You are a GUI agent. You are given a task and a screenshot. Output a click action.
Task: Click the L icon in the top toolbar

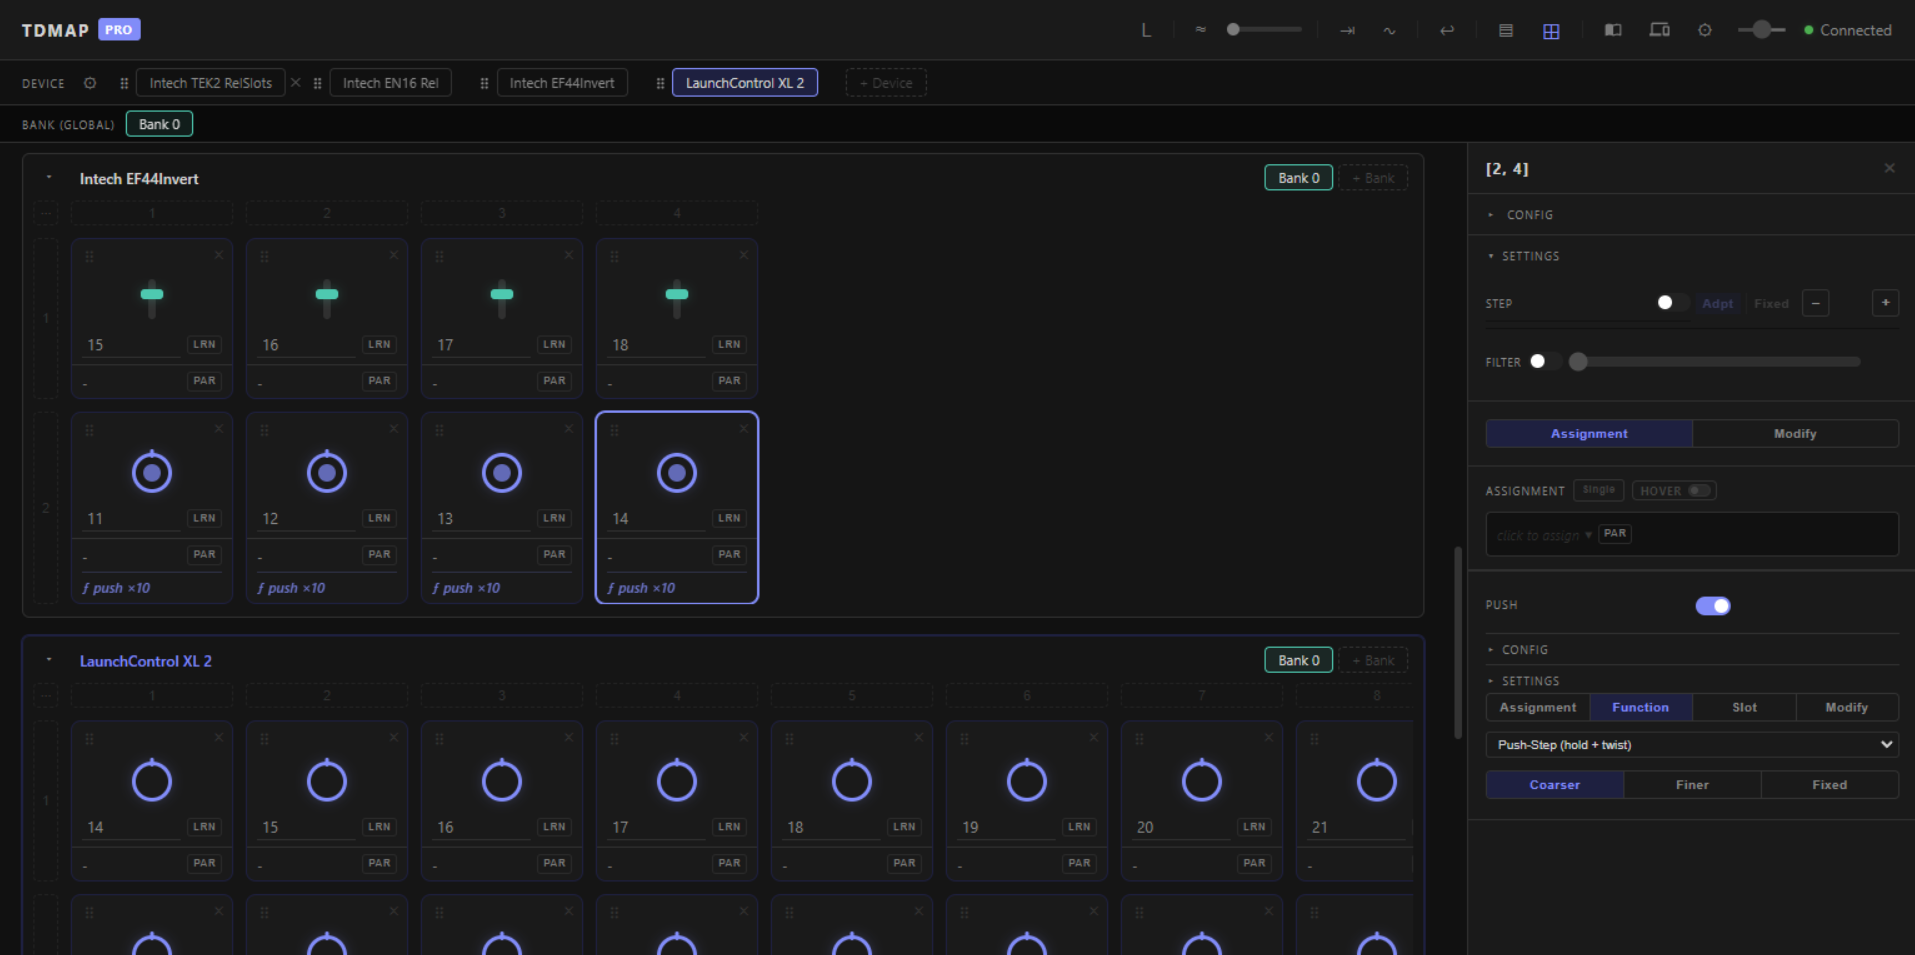point(1146,30)
